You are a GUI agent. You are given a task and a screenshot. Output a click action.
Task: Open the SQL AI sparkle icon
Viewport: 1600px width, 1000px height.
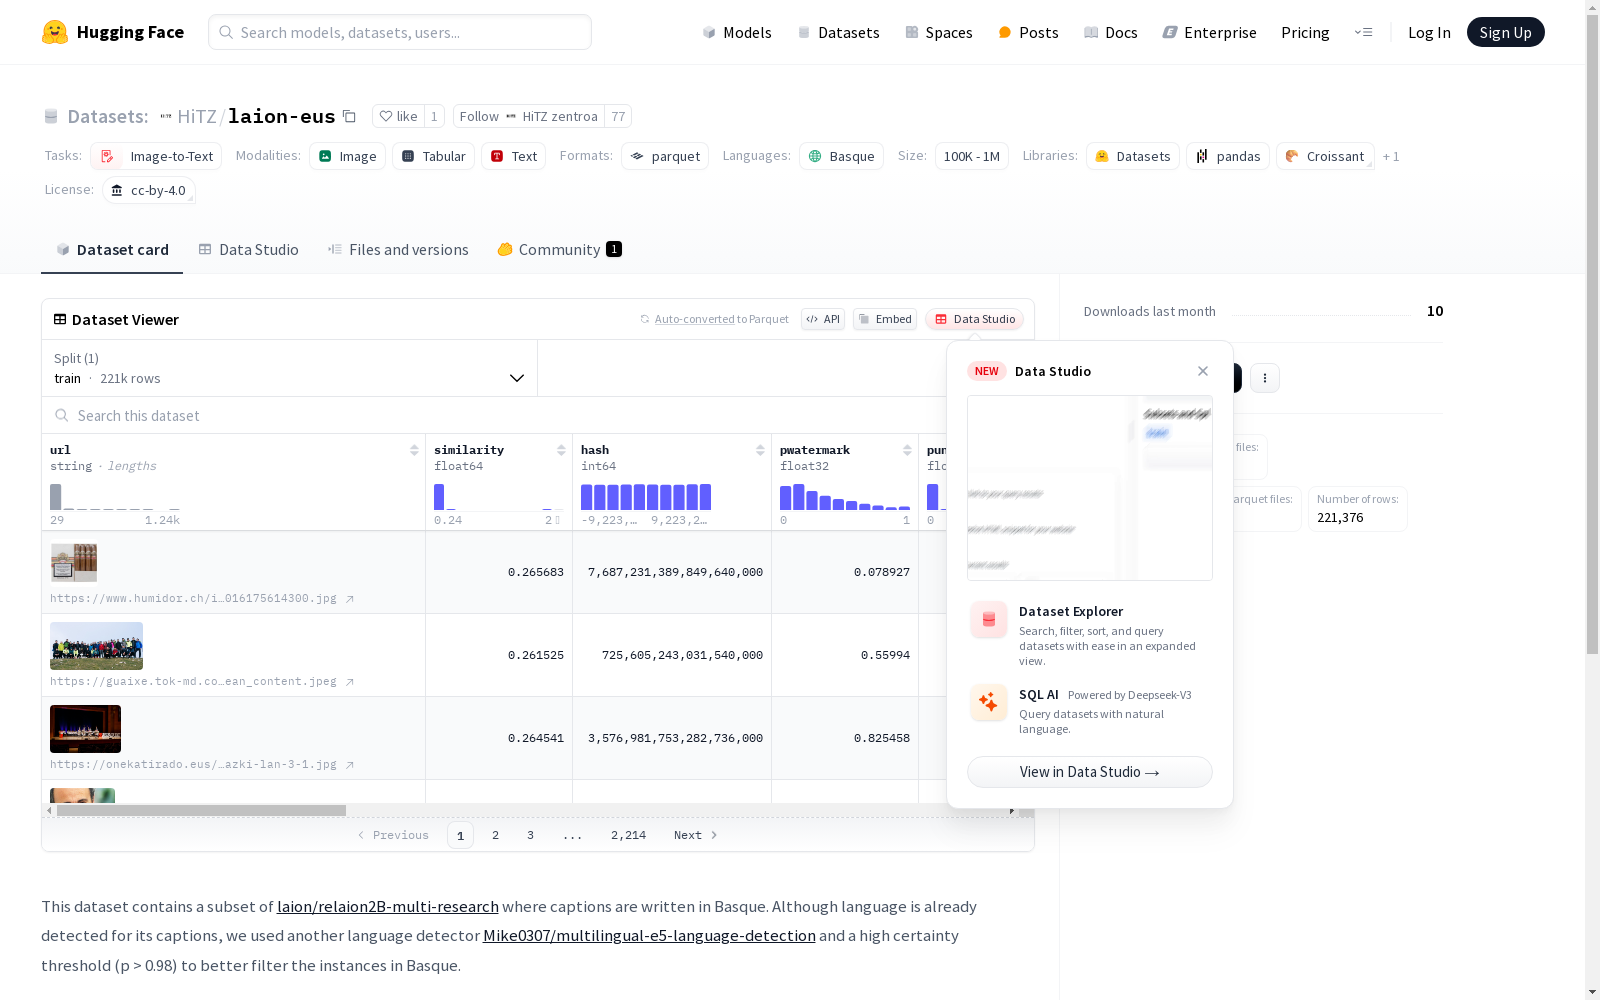(x=989, y=703)
